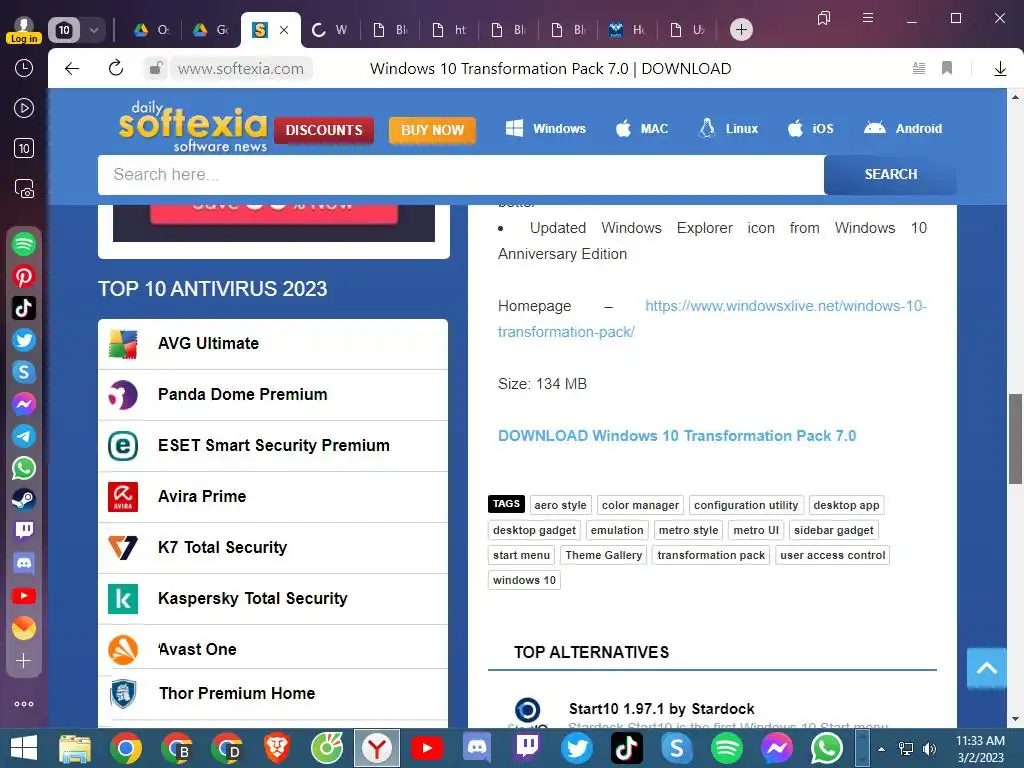Open Windows Start menu
1024x768 pixels.
click(x=24, y=748)
